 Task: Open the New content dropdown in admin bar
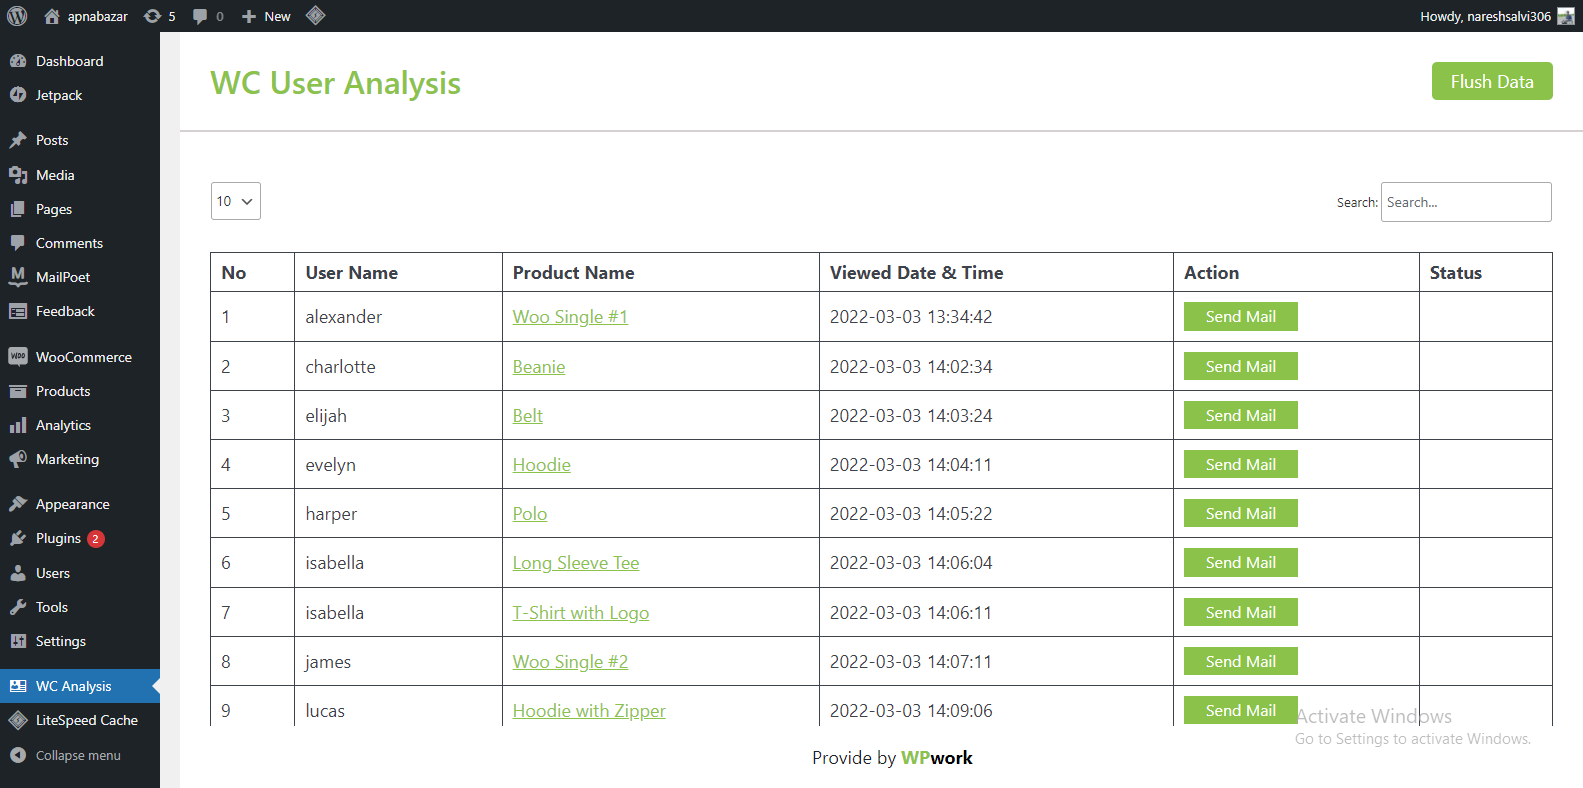266,16
